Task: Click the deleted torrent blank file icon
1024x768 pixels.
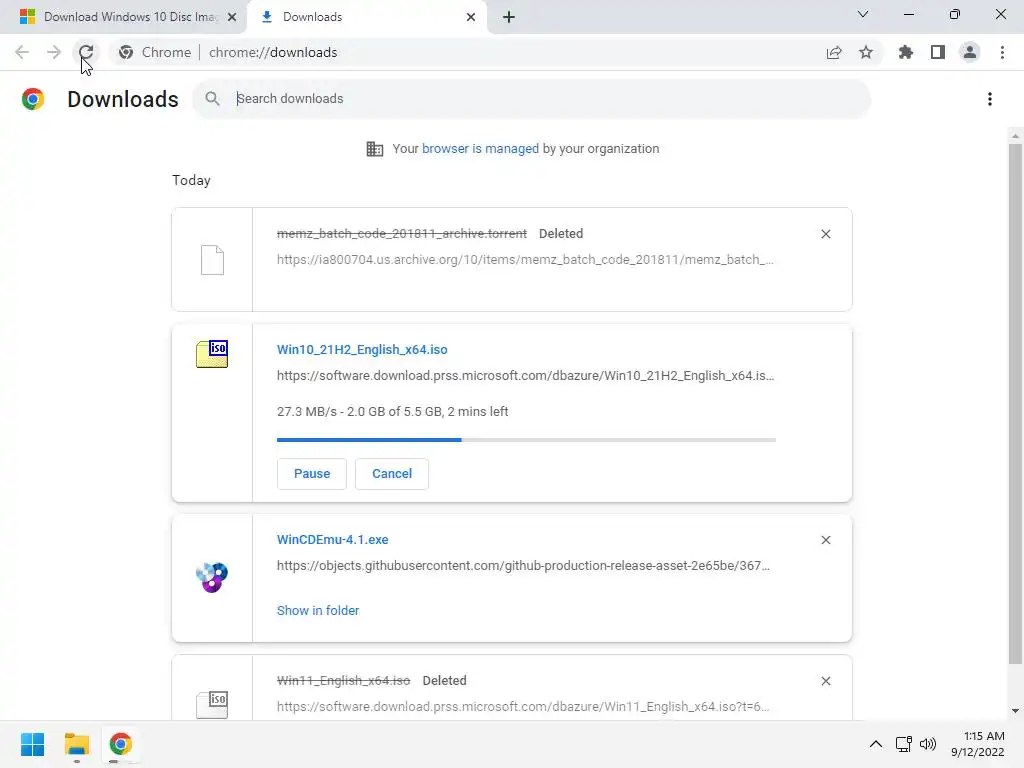Action: coord(212,260)
